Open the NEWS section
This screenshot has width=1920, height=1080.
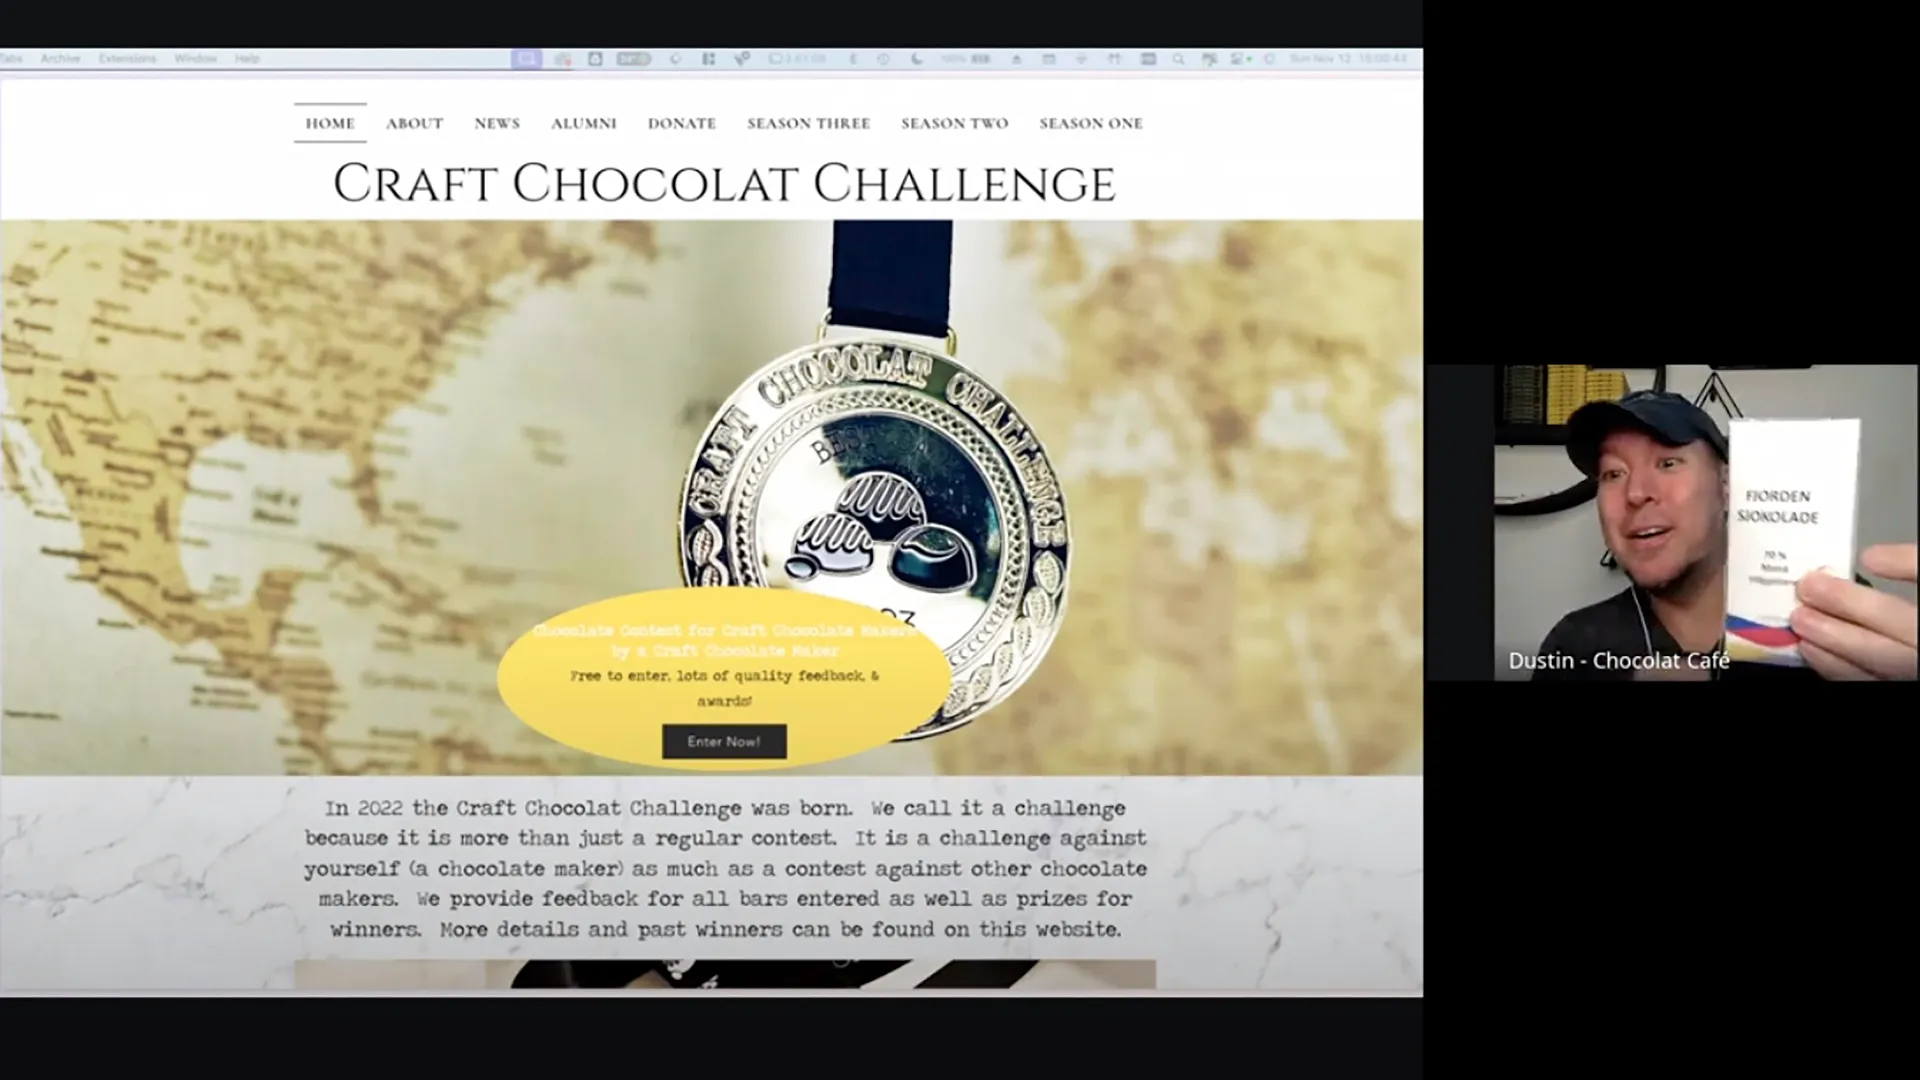497,123
